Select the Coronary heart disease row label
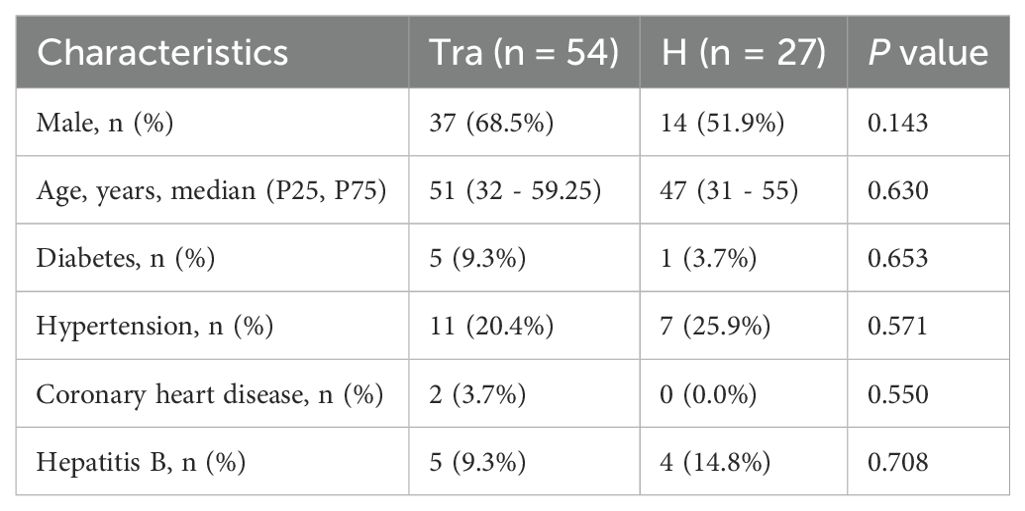The image size is (1025, 511). coord(209,394)
